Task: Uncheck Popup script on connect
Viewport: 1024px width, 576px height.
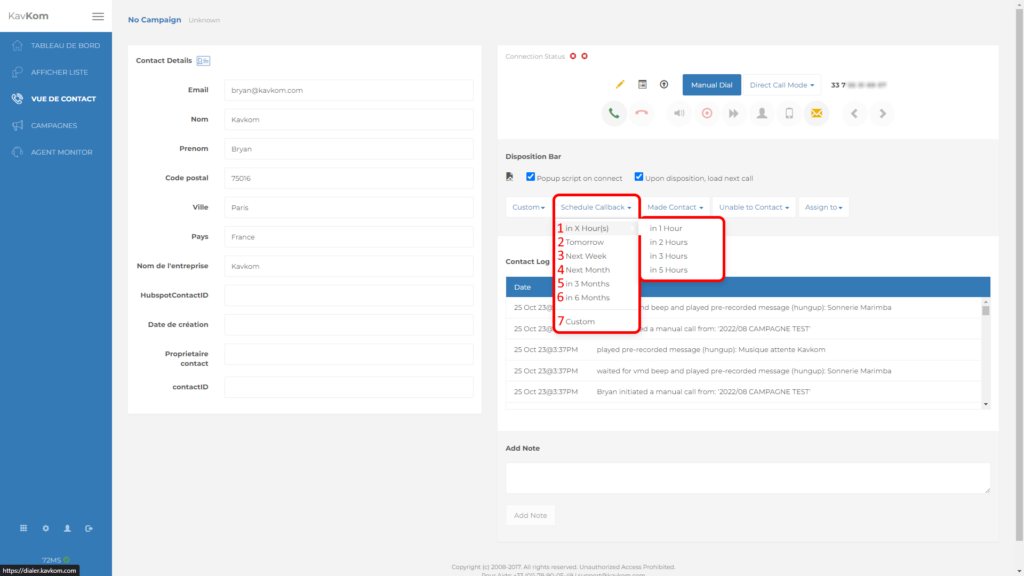Action: 531,177
